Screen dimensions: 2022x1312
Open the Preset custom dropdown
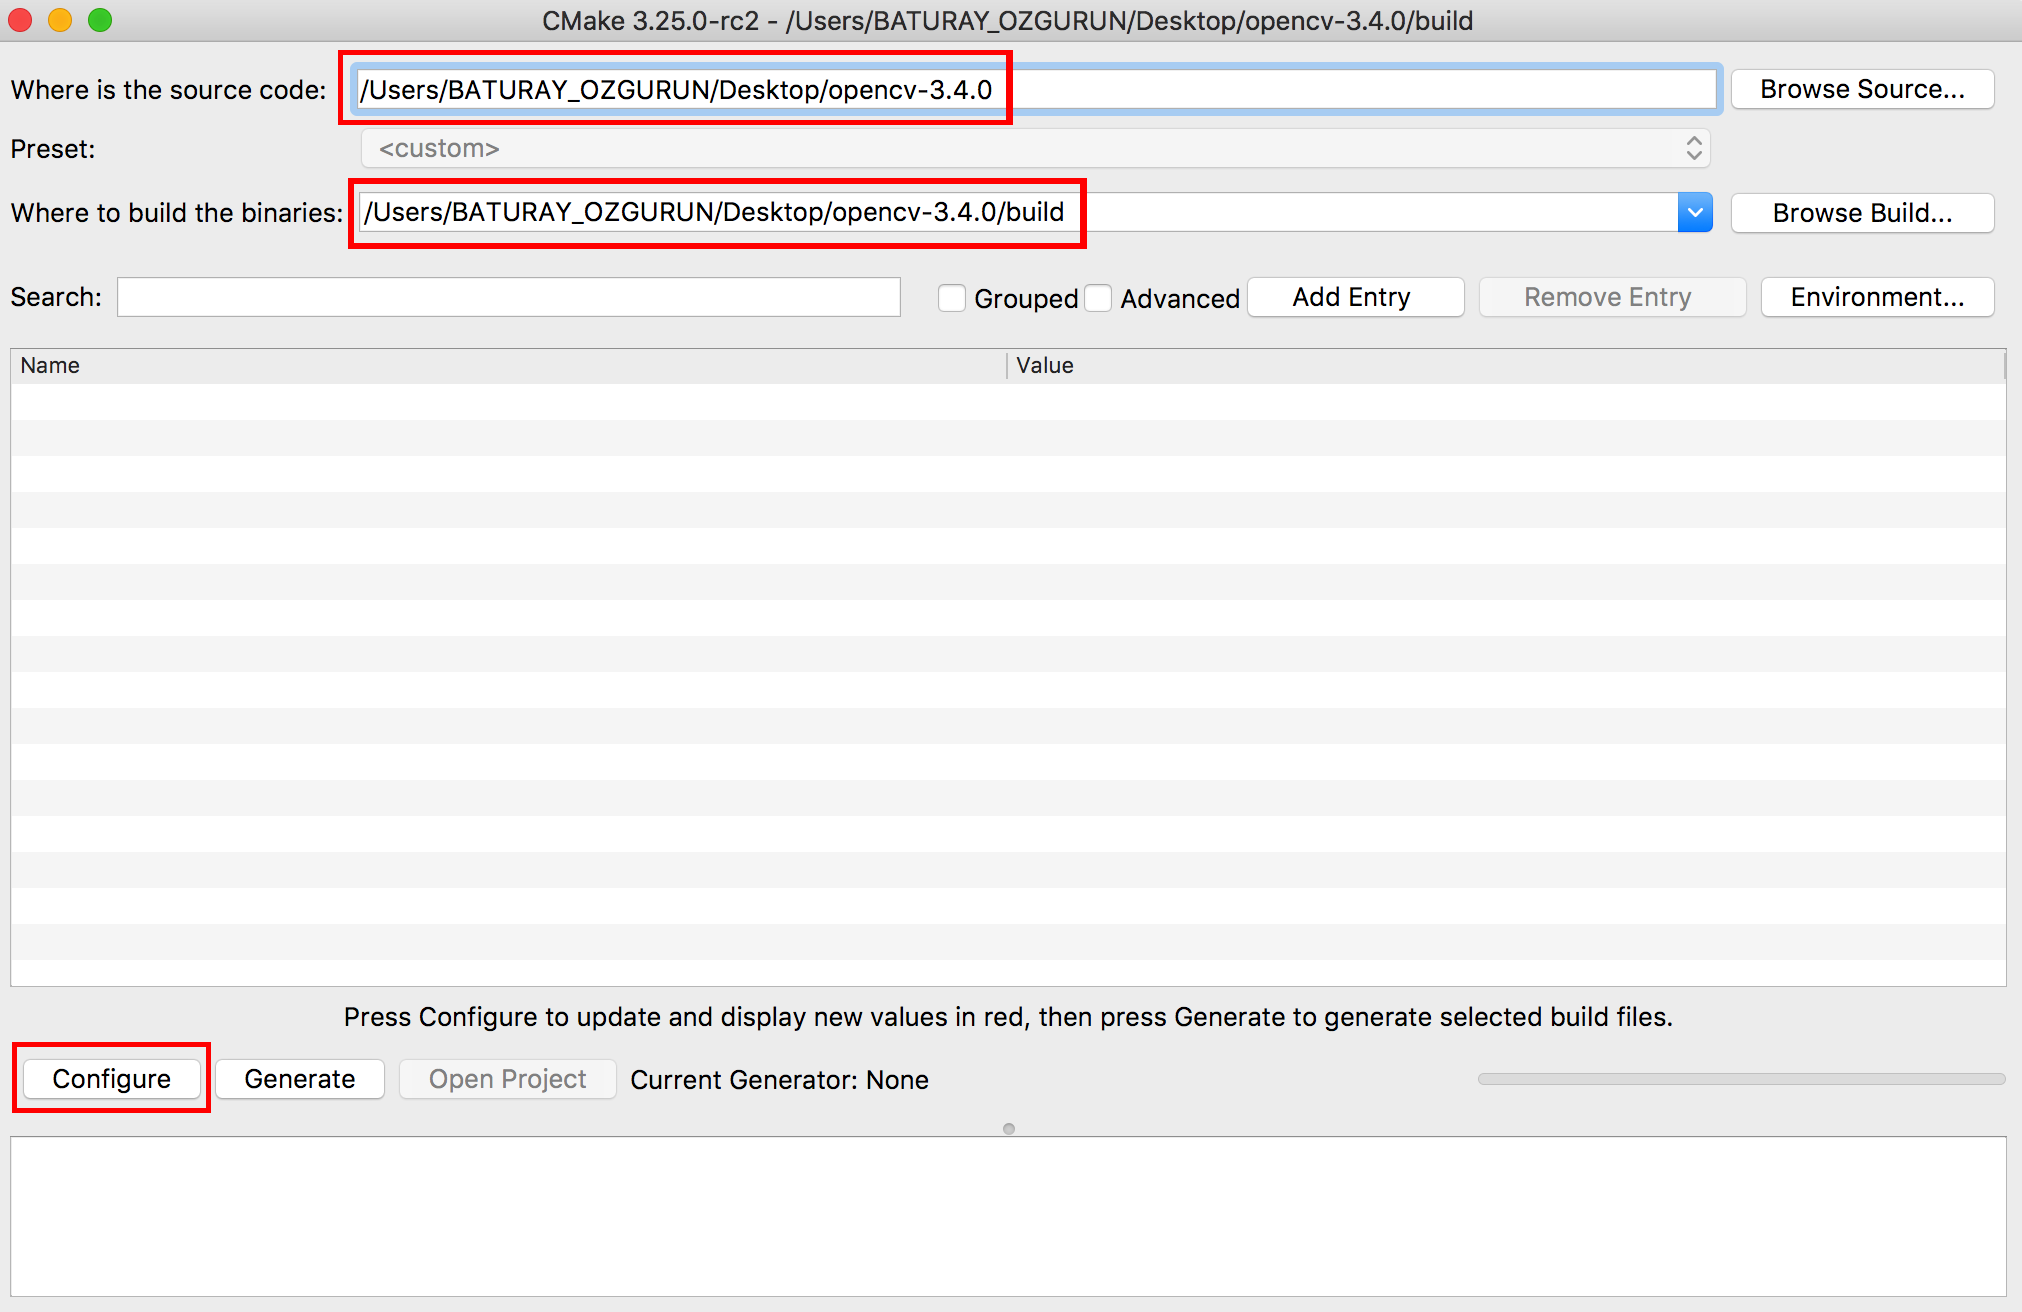click(1035, 149)
